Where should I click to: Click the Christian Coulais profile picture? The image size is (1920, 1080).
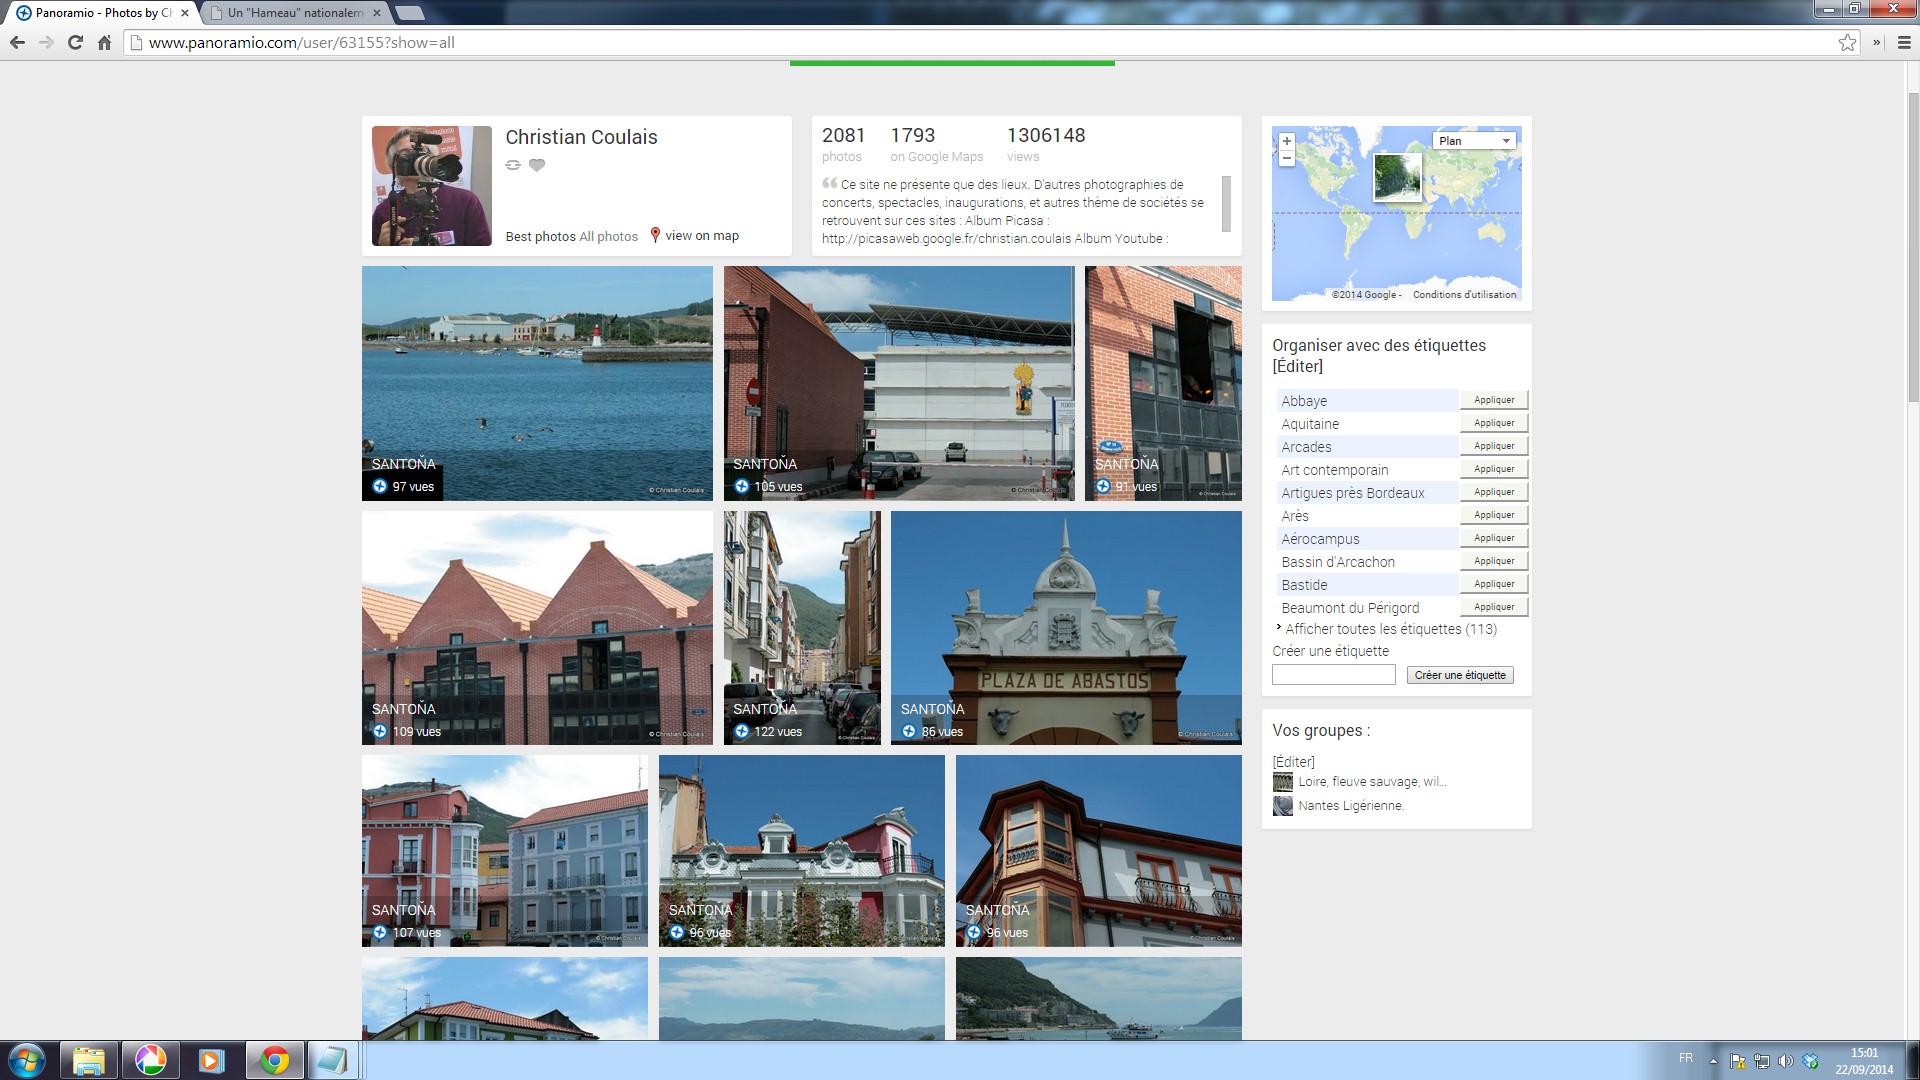point(432,186)
